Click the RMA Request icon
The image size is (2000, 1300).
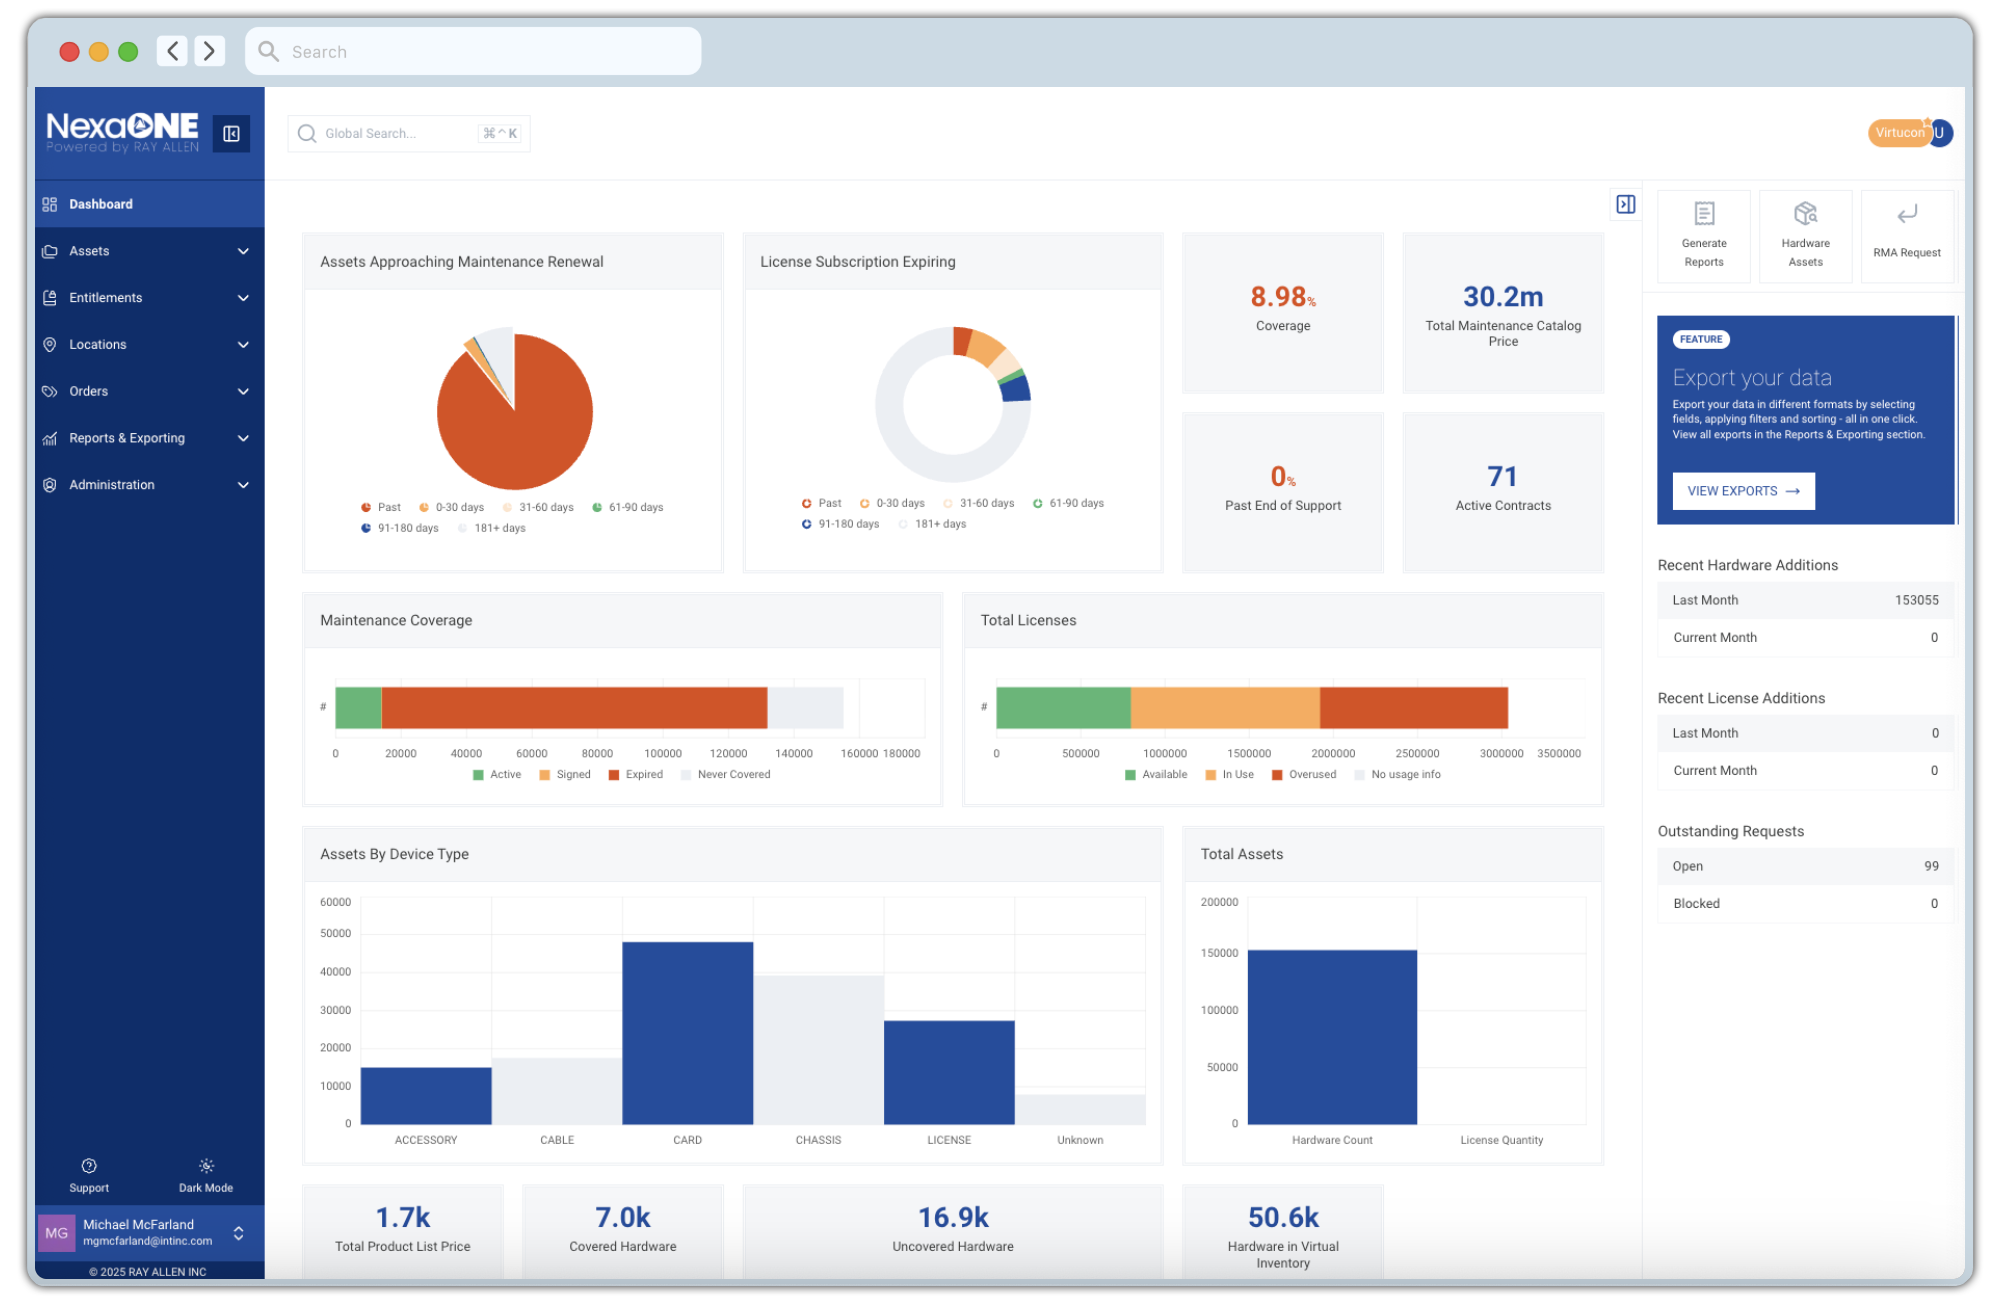point(1907,214)
